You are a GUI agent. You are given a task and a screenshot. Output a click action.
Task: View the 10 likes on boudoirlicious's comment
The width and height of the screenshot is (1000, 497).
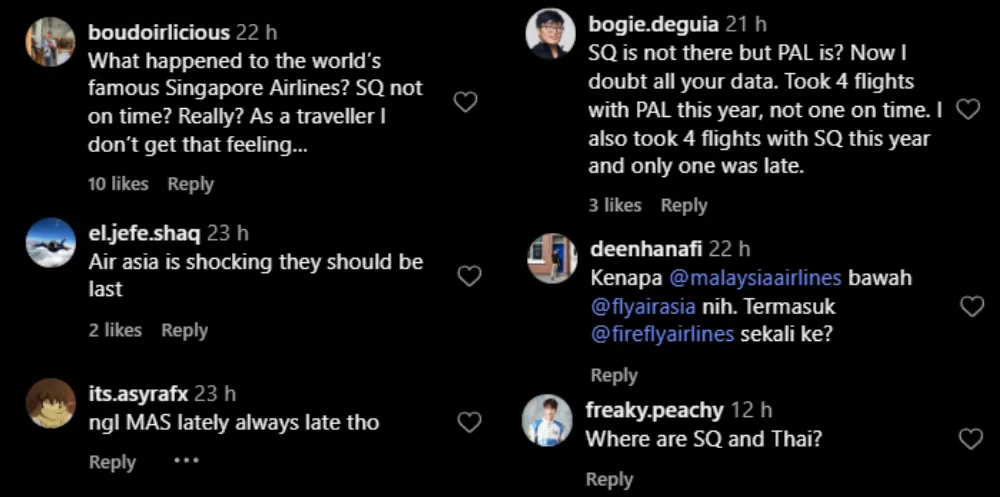(x=118, y=184)
